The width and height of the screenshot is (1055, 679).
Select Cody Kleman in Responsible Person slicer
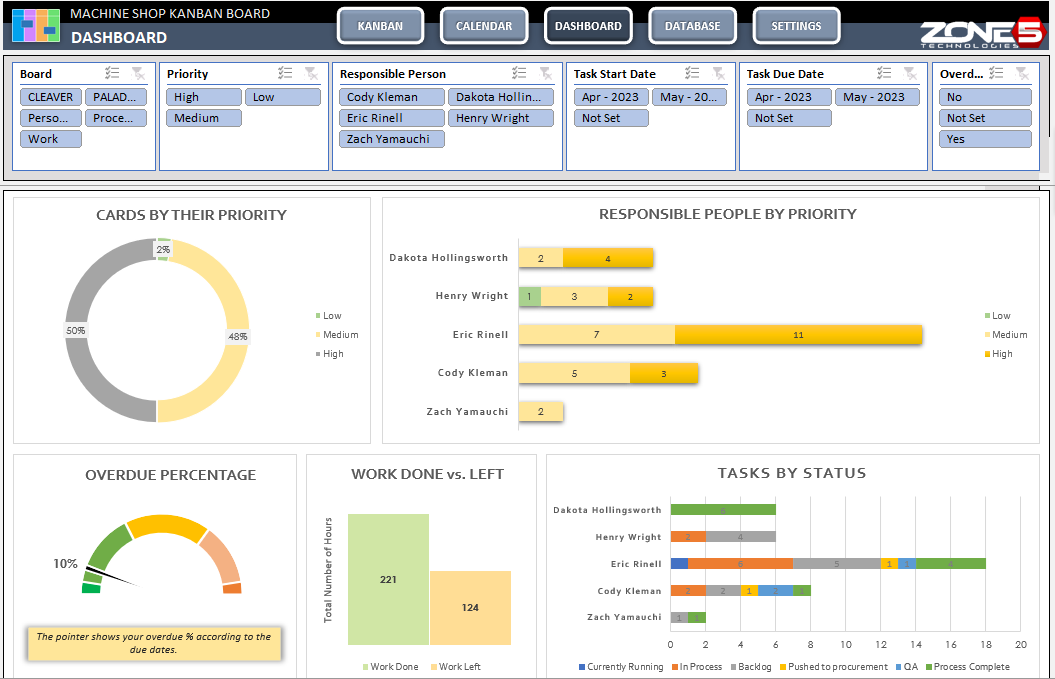click(x=391, y=96)
